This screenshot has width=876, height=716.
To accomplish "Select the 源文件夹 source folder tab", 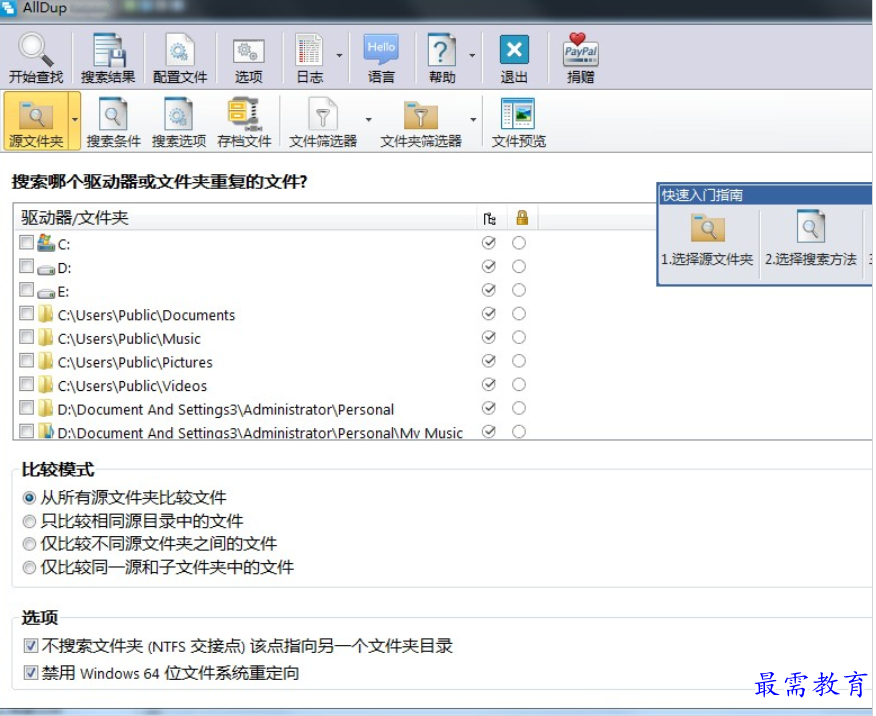I will [x=36, y=121].
